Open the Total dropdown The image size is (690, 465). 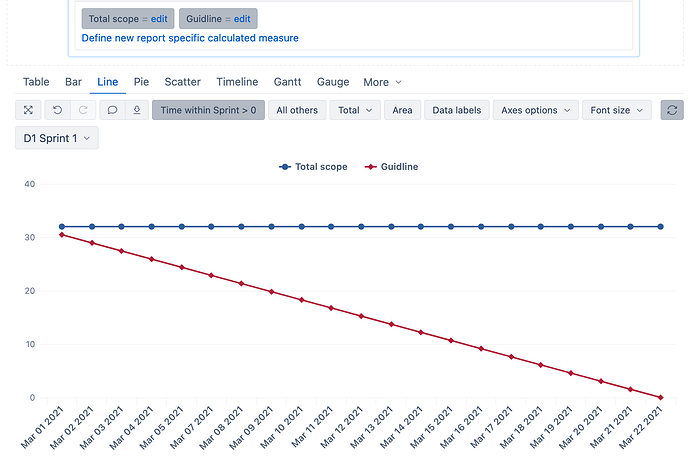click(x=355, y=110)
